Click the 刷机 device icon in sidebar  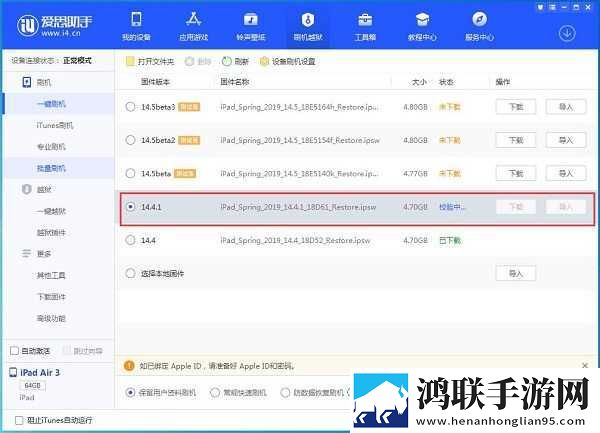(x=27, y=82)
